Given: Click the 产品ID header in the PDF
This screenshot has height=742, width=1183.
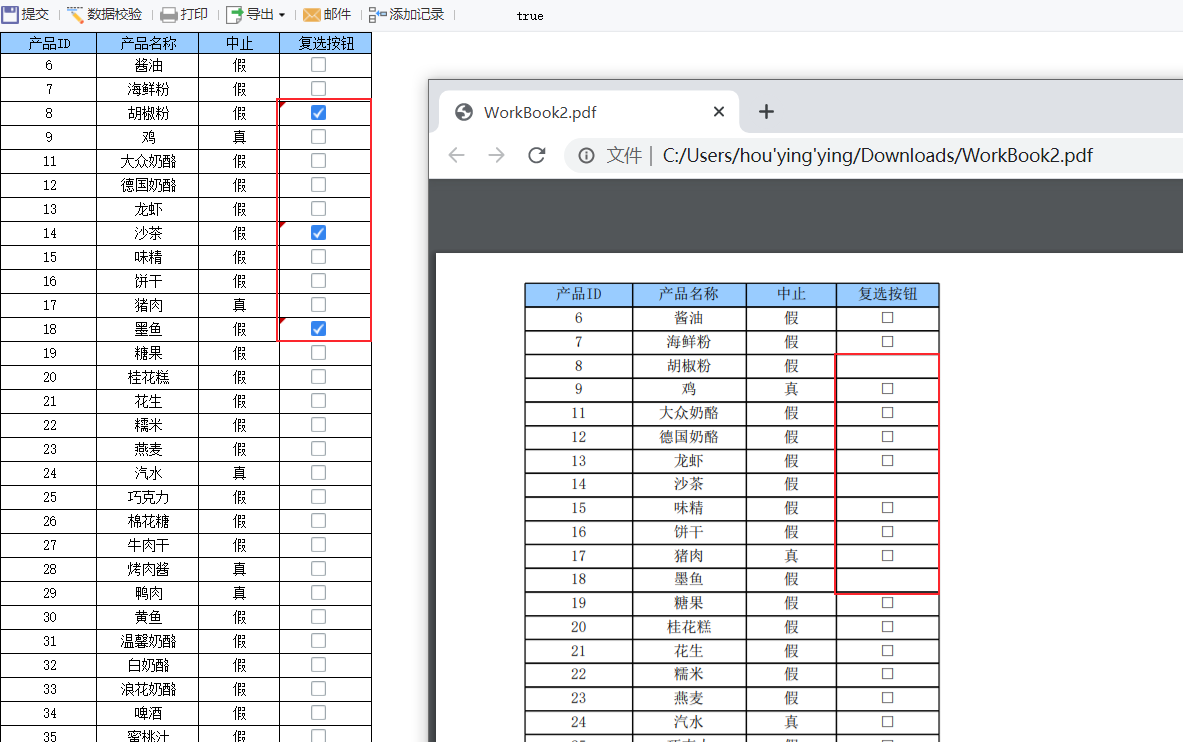Looking at the screenshot, I should [579, 294].
